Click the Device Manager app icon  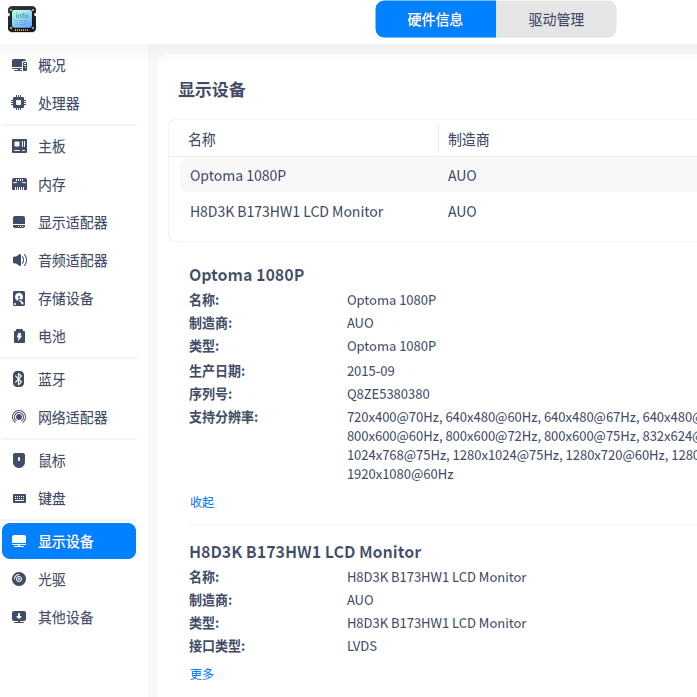click(22, 19)
